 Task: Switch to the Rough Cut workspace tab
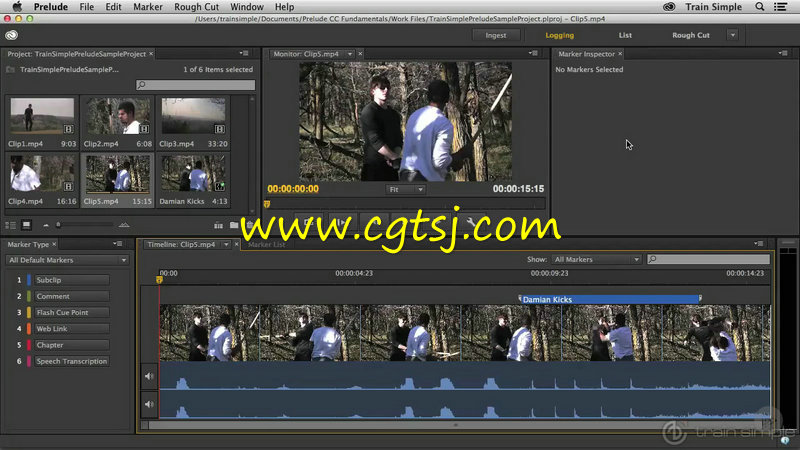(691, 35)
